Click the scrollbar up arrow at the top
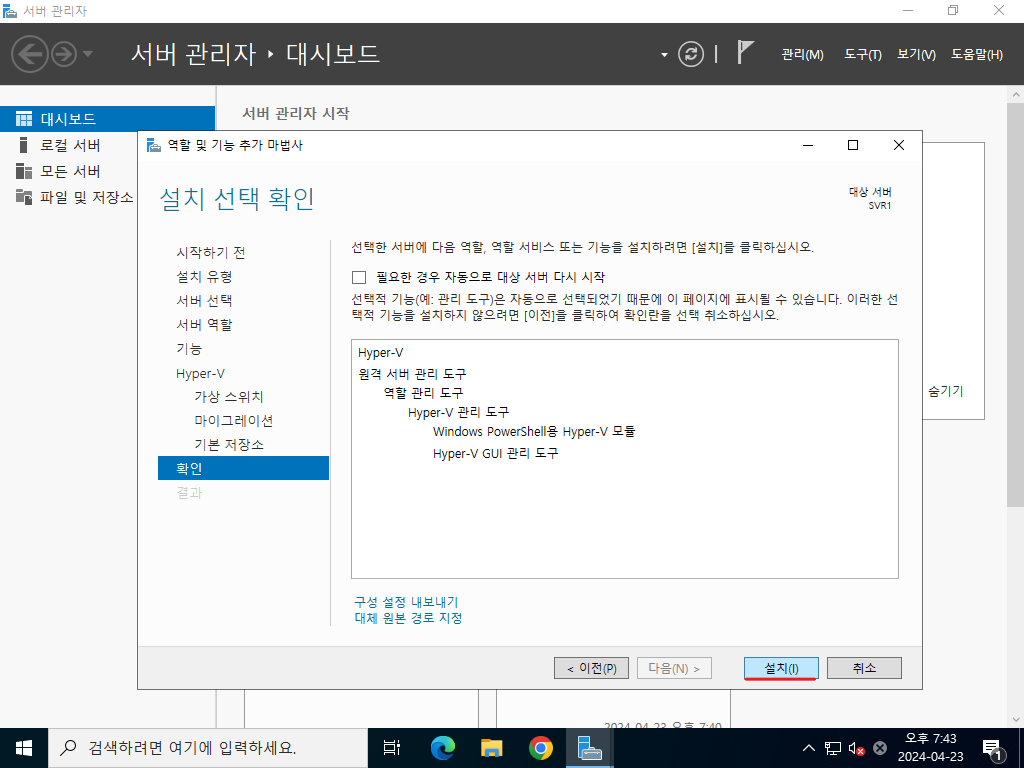1024x768 pixels. (1016, 94)
